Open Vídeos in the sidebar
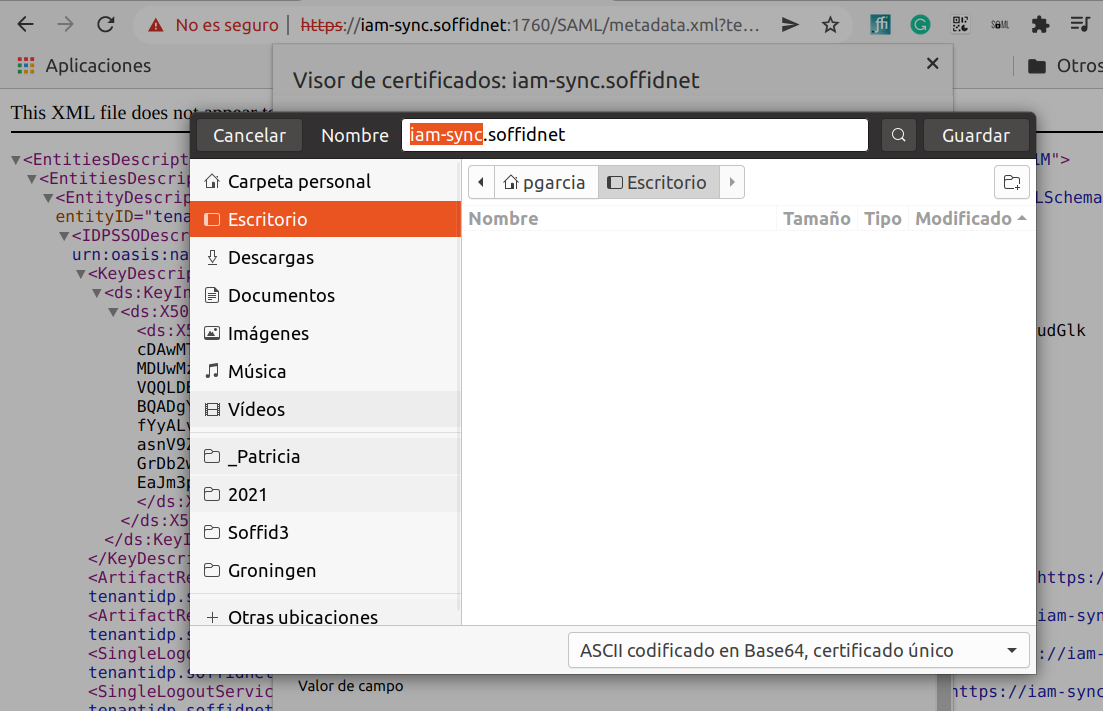 pyautogui.click(x=326, y=409)
